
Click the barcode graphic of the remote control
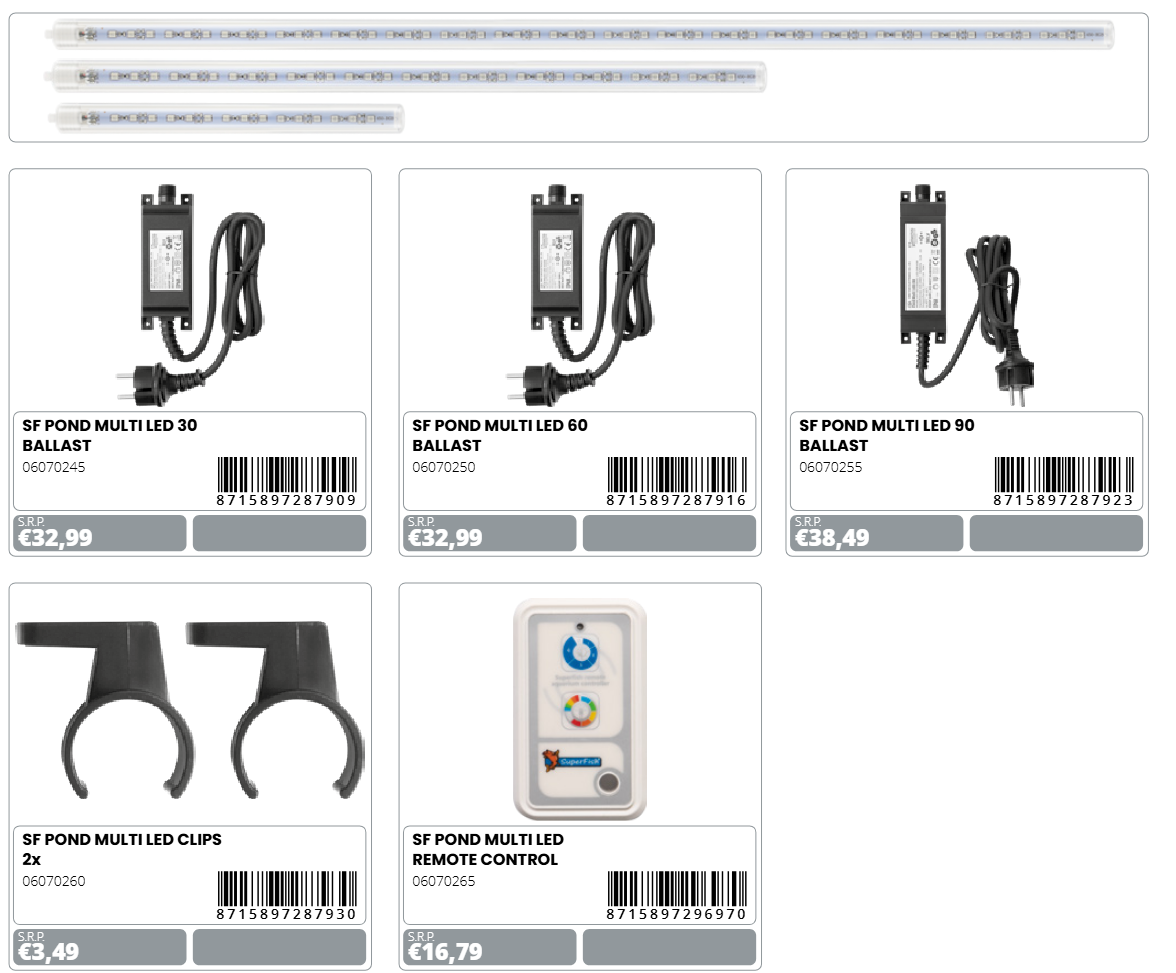(677, 889)
